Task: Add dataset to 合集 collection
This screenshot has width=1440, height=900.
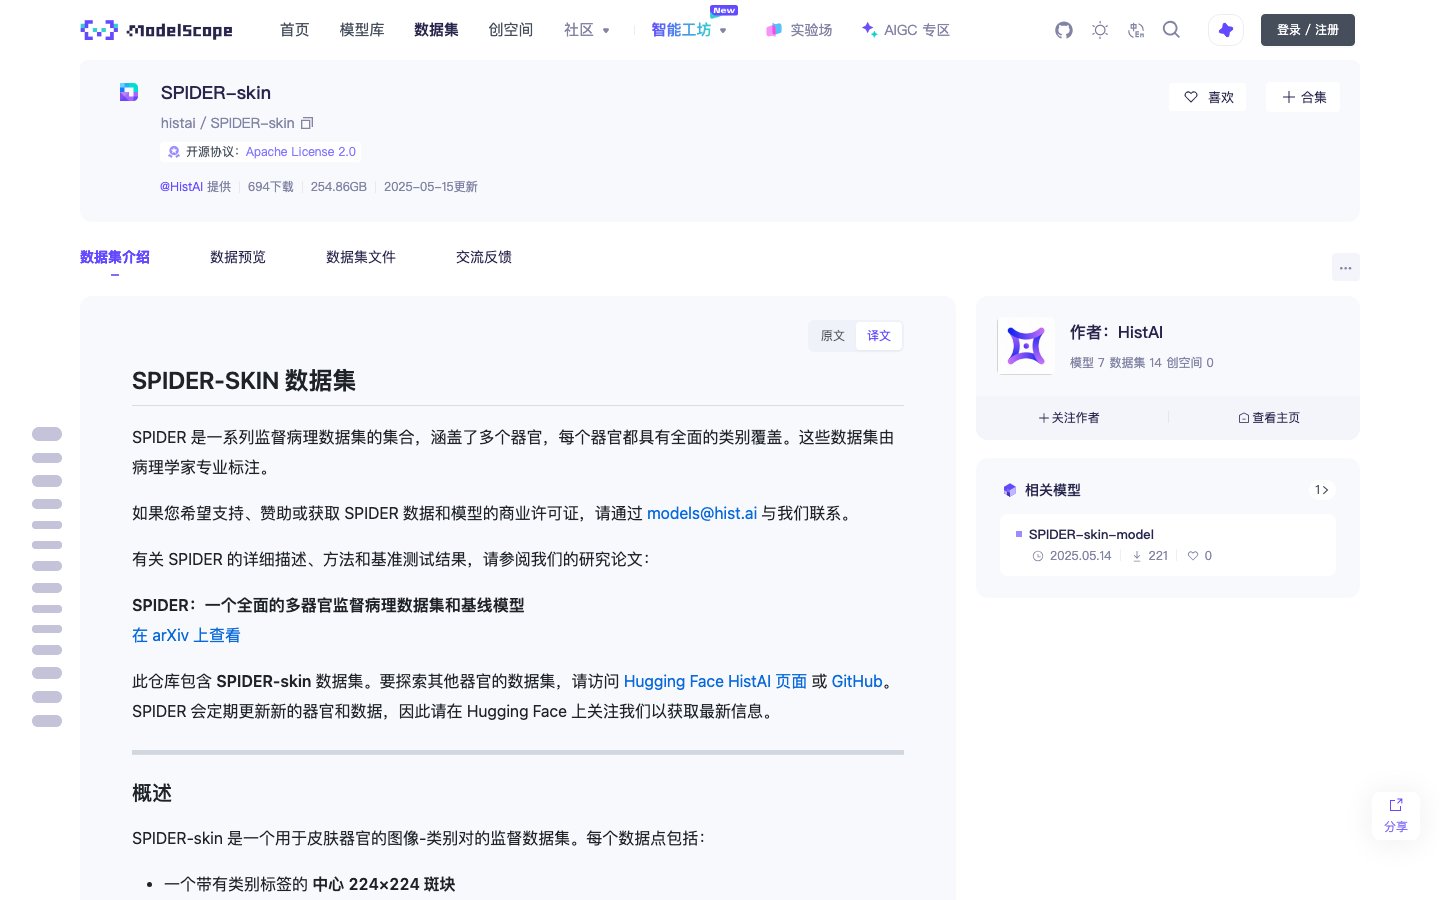Action: [1304, 97]
